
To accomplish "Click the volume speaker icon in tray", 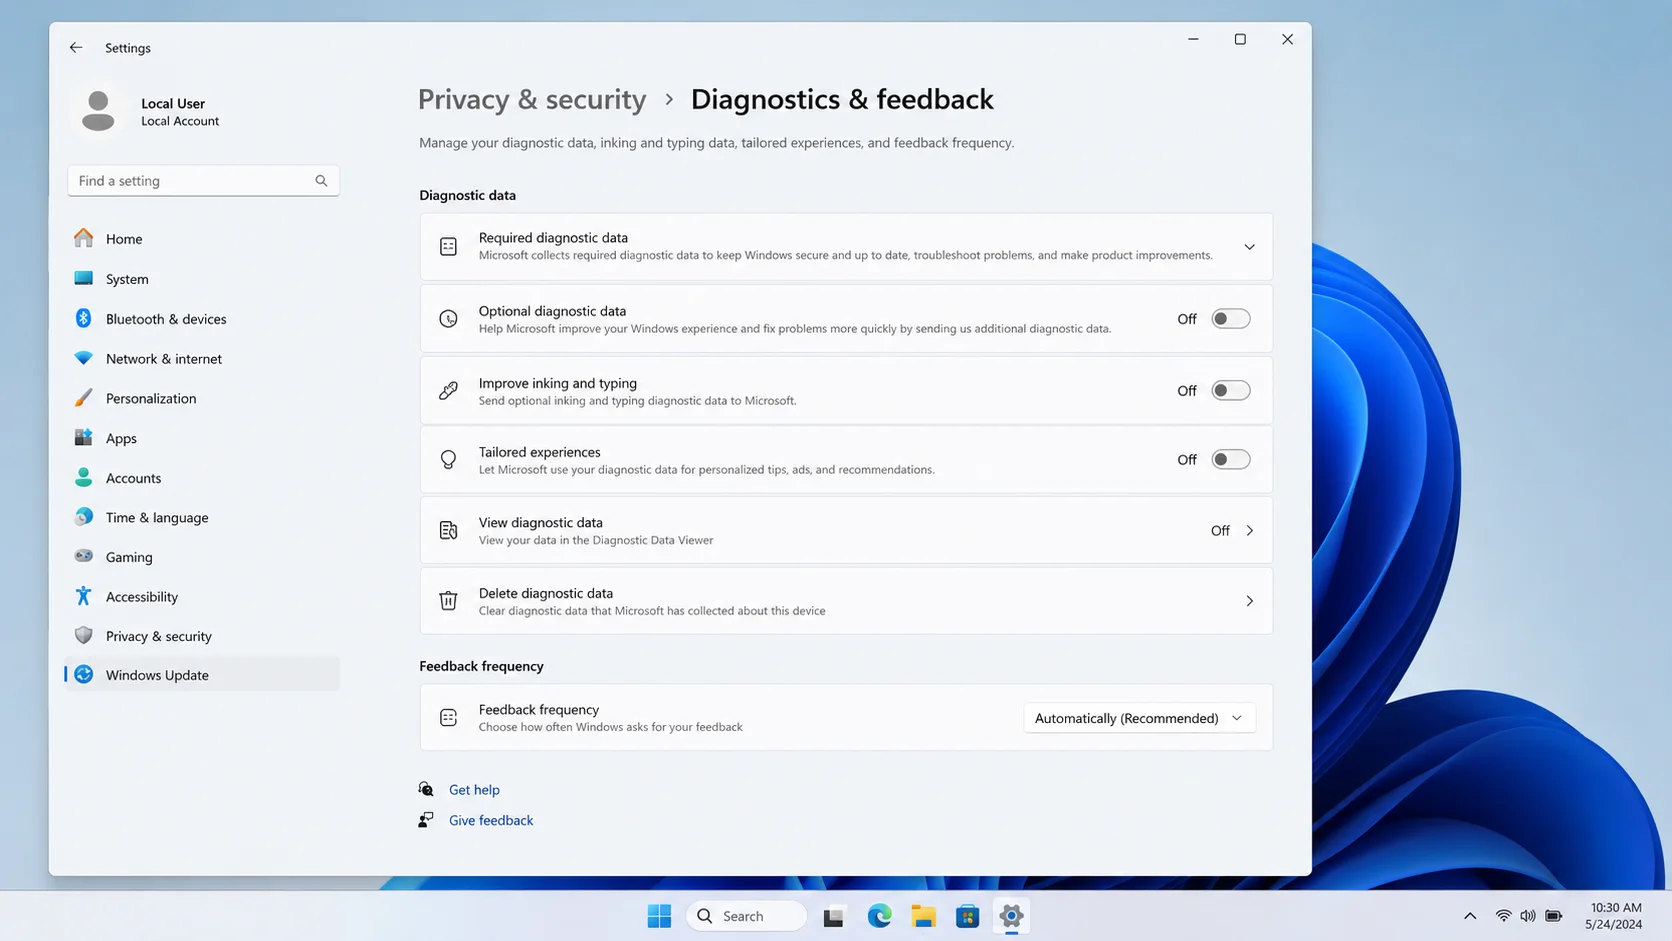I will point(1528,916).
